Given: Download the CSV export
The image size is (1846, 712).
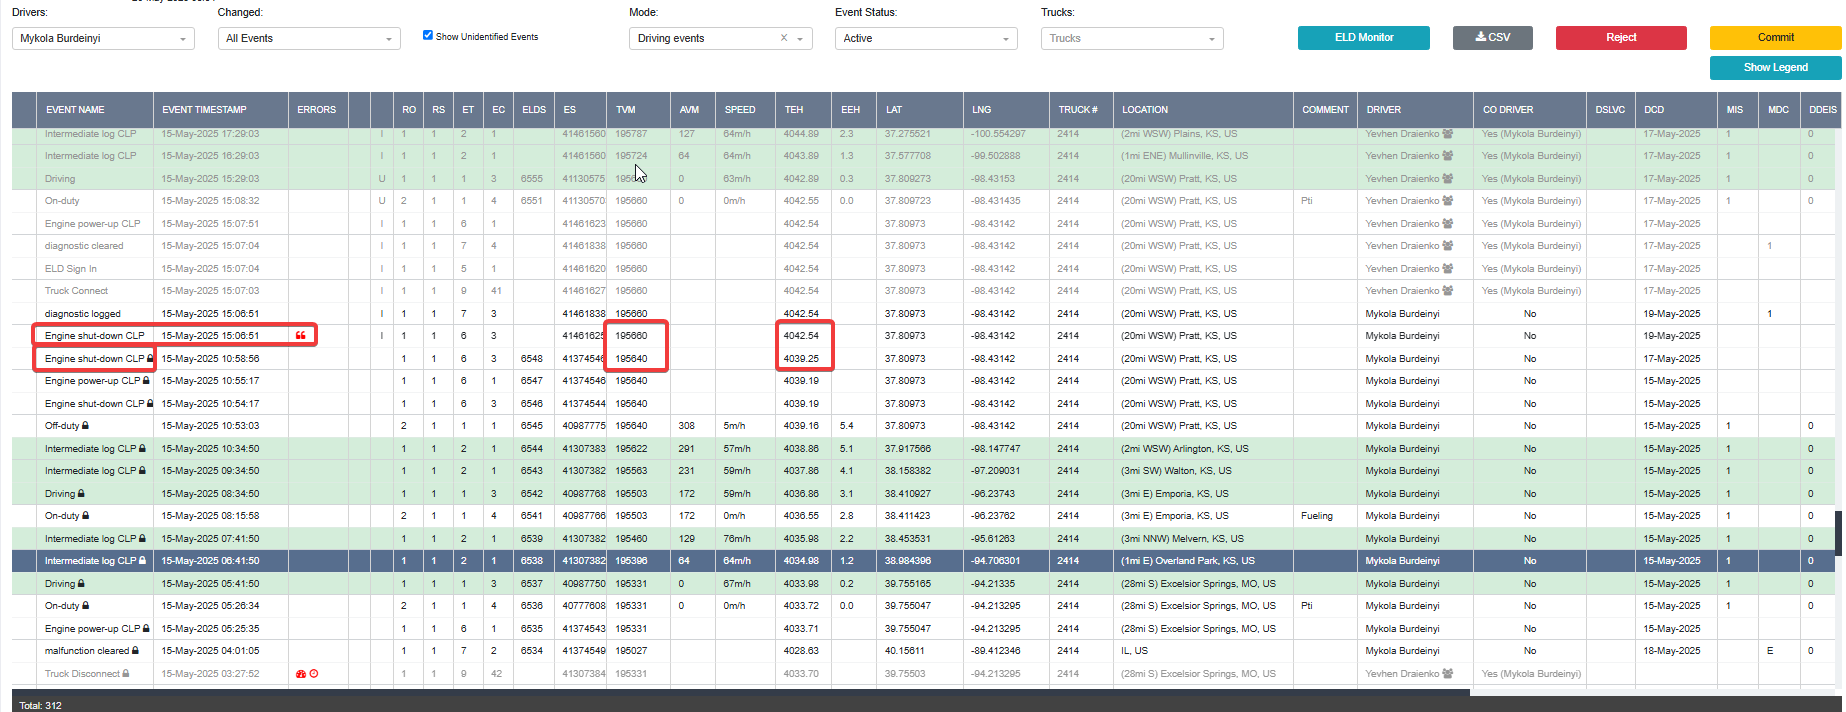Looking at the screenshot, I should tap(1492, 38).
